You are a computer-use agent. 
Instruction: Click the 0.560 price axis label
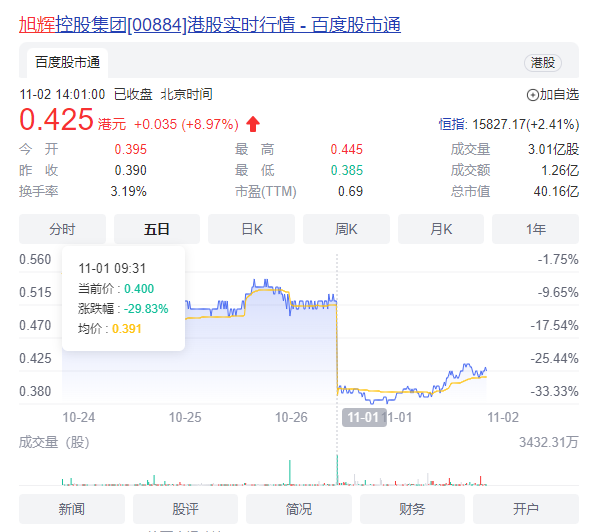(x=35, y=259)
